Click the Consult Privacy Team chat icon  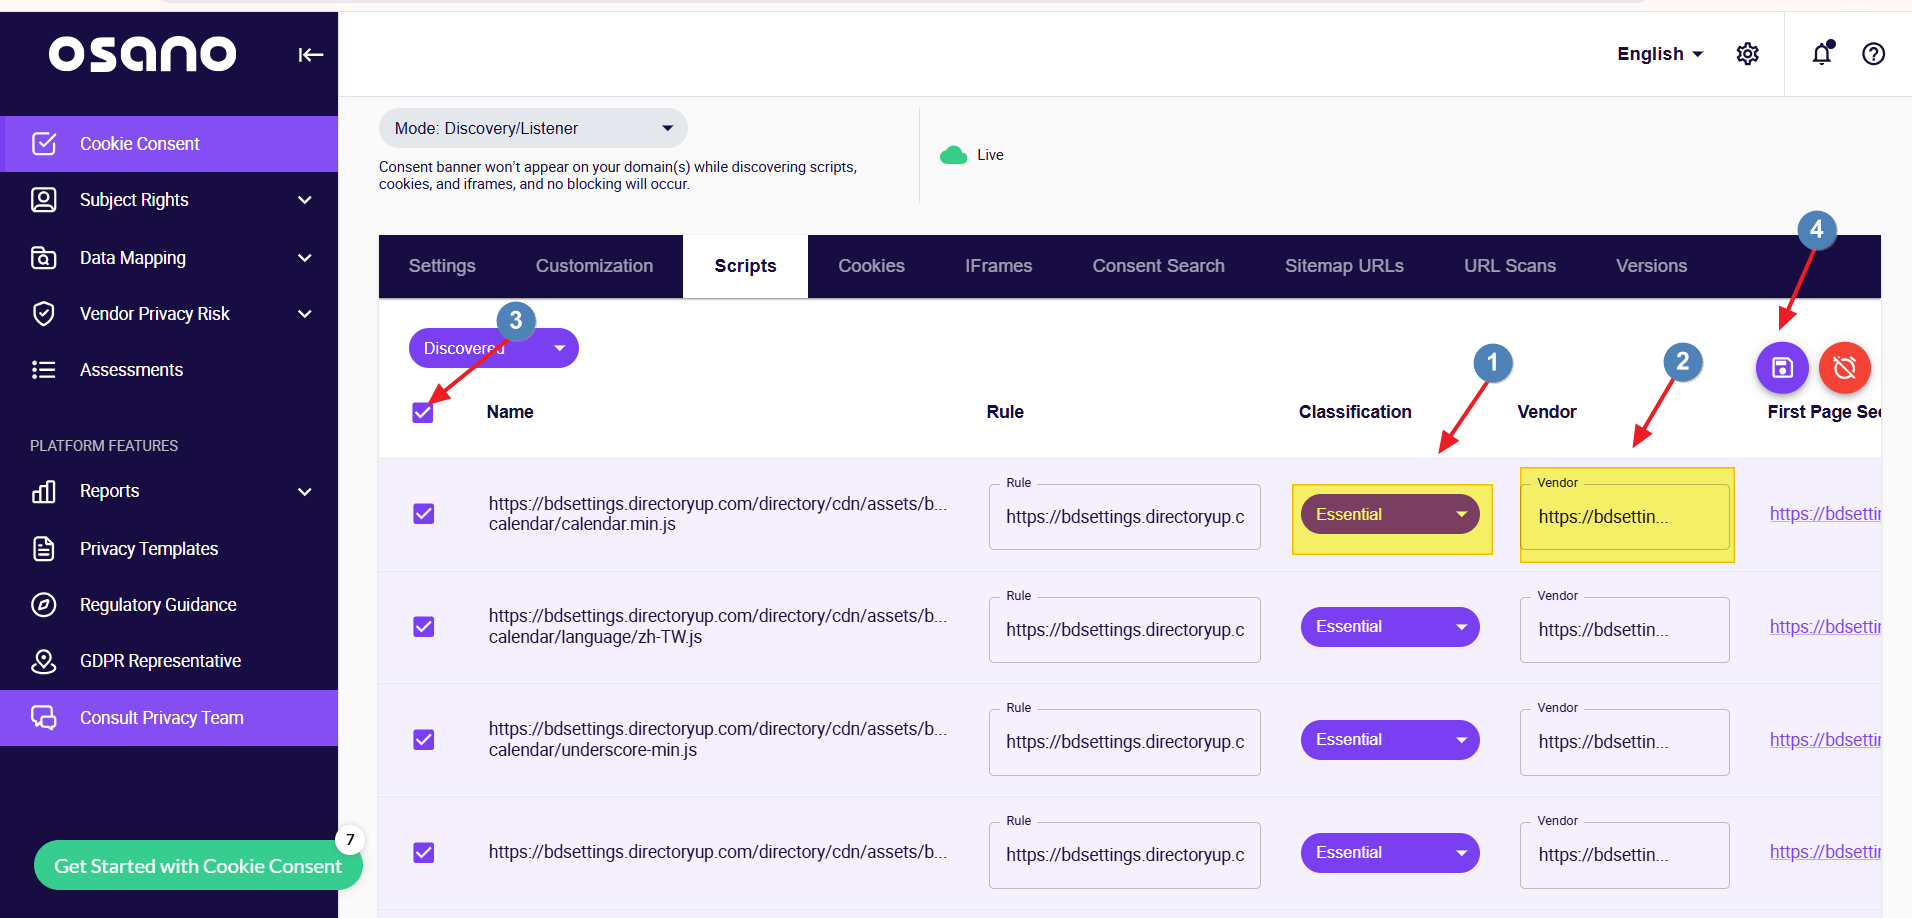pyautogui.click(x=44, y=718)
